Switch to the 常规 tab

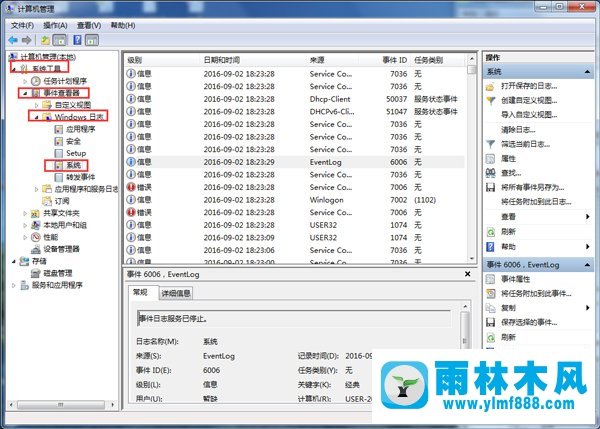(x=140, y=292)
